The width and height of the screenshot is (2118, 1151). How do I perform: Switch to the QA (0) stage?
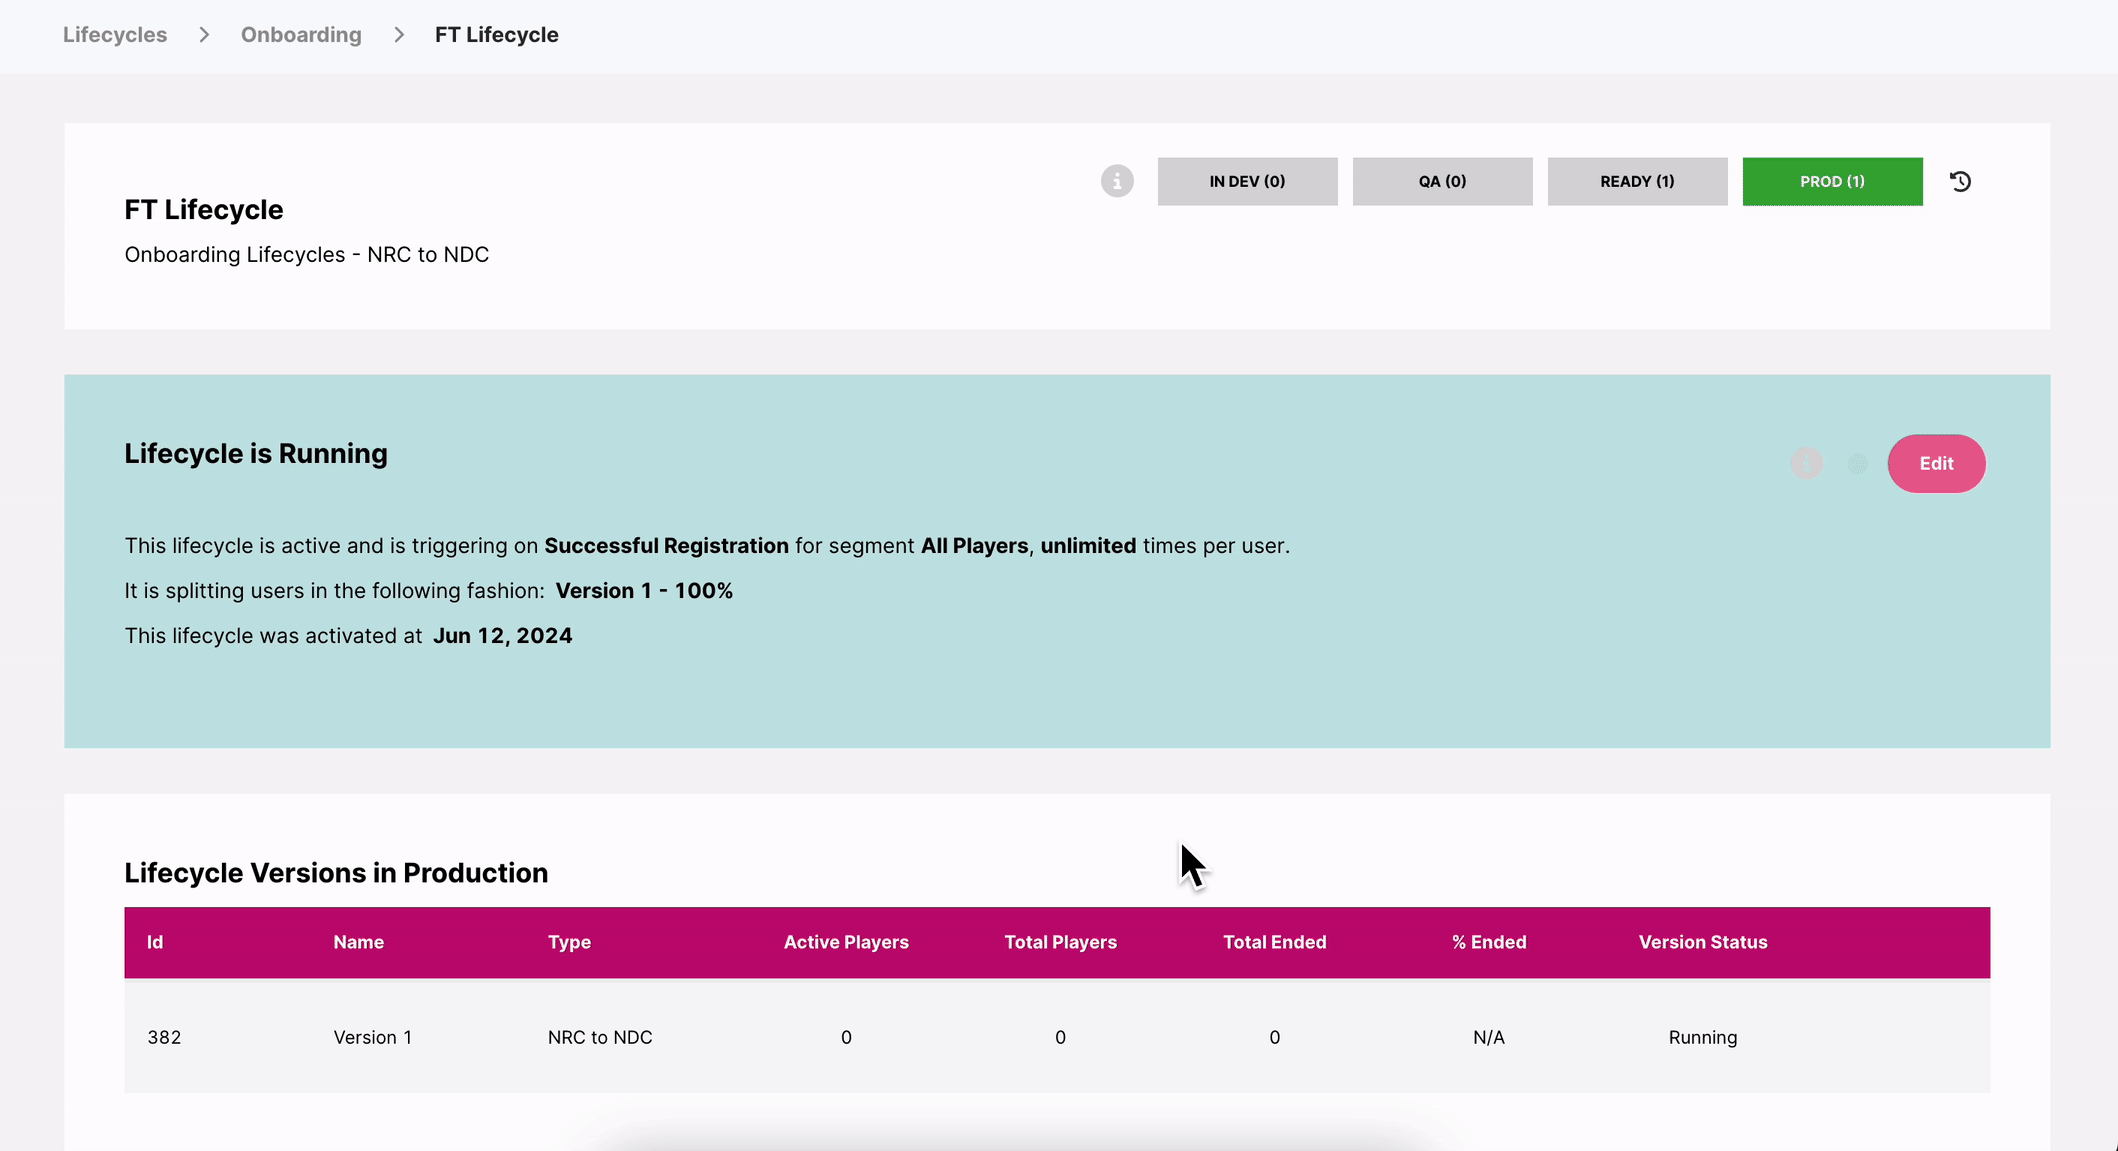(x=1442, y=181)
